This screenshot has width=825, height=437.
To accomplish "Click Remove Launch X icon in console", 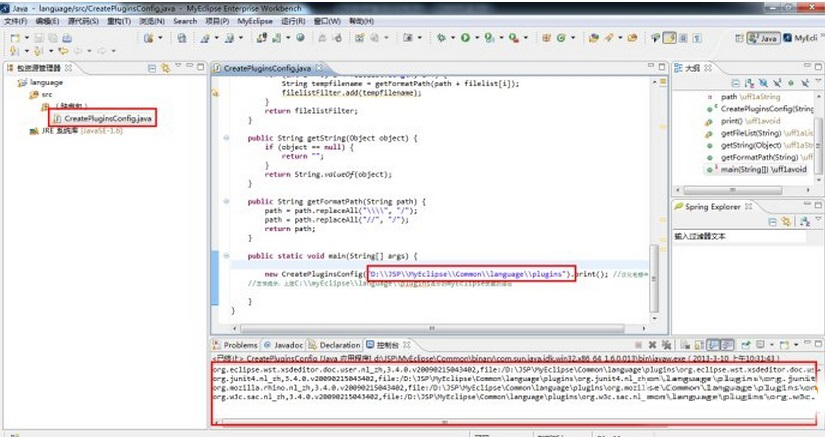I will pos(652,345).
